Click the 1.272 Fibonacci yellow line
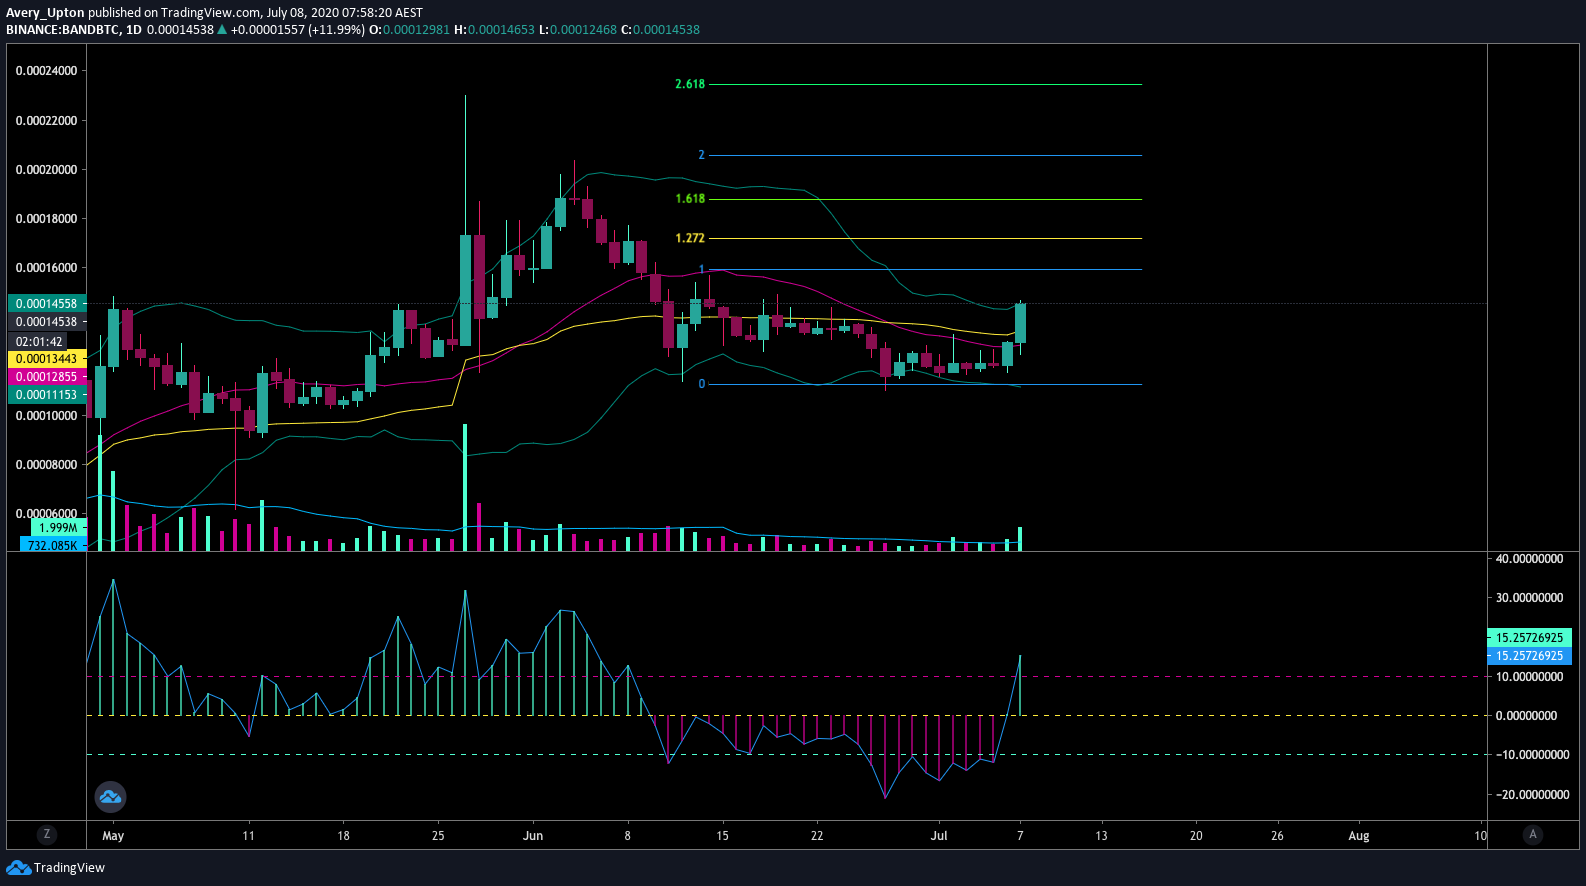The width and height of the screenshot is (1586, 886). (x=925, y=238)
